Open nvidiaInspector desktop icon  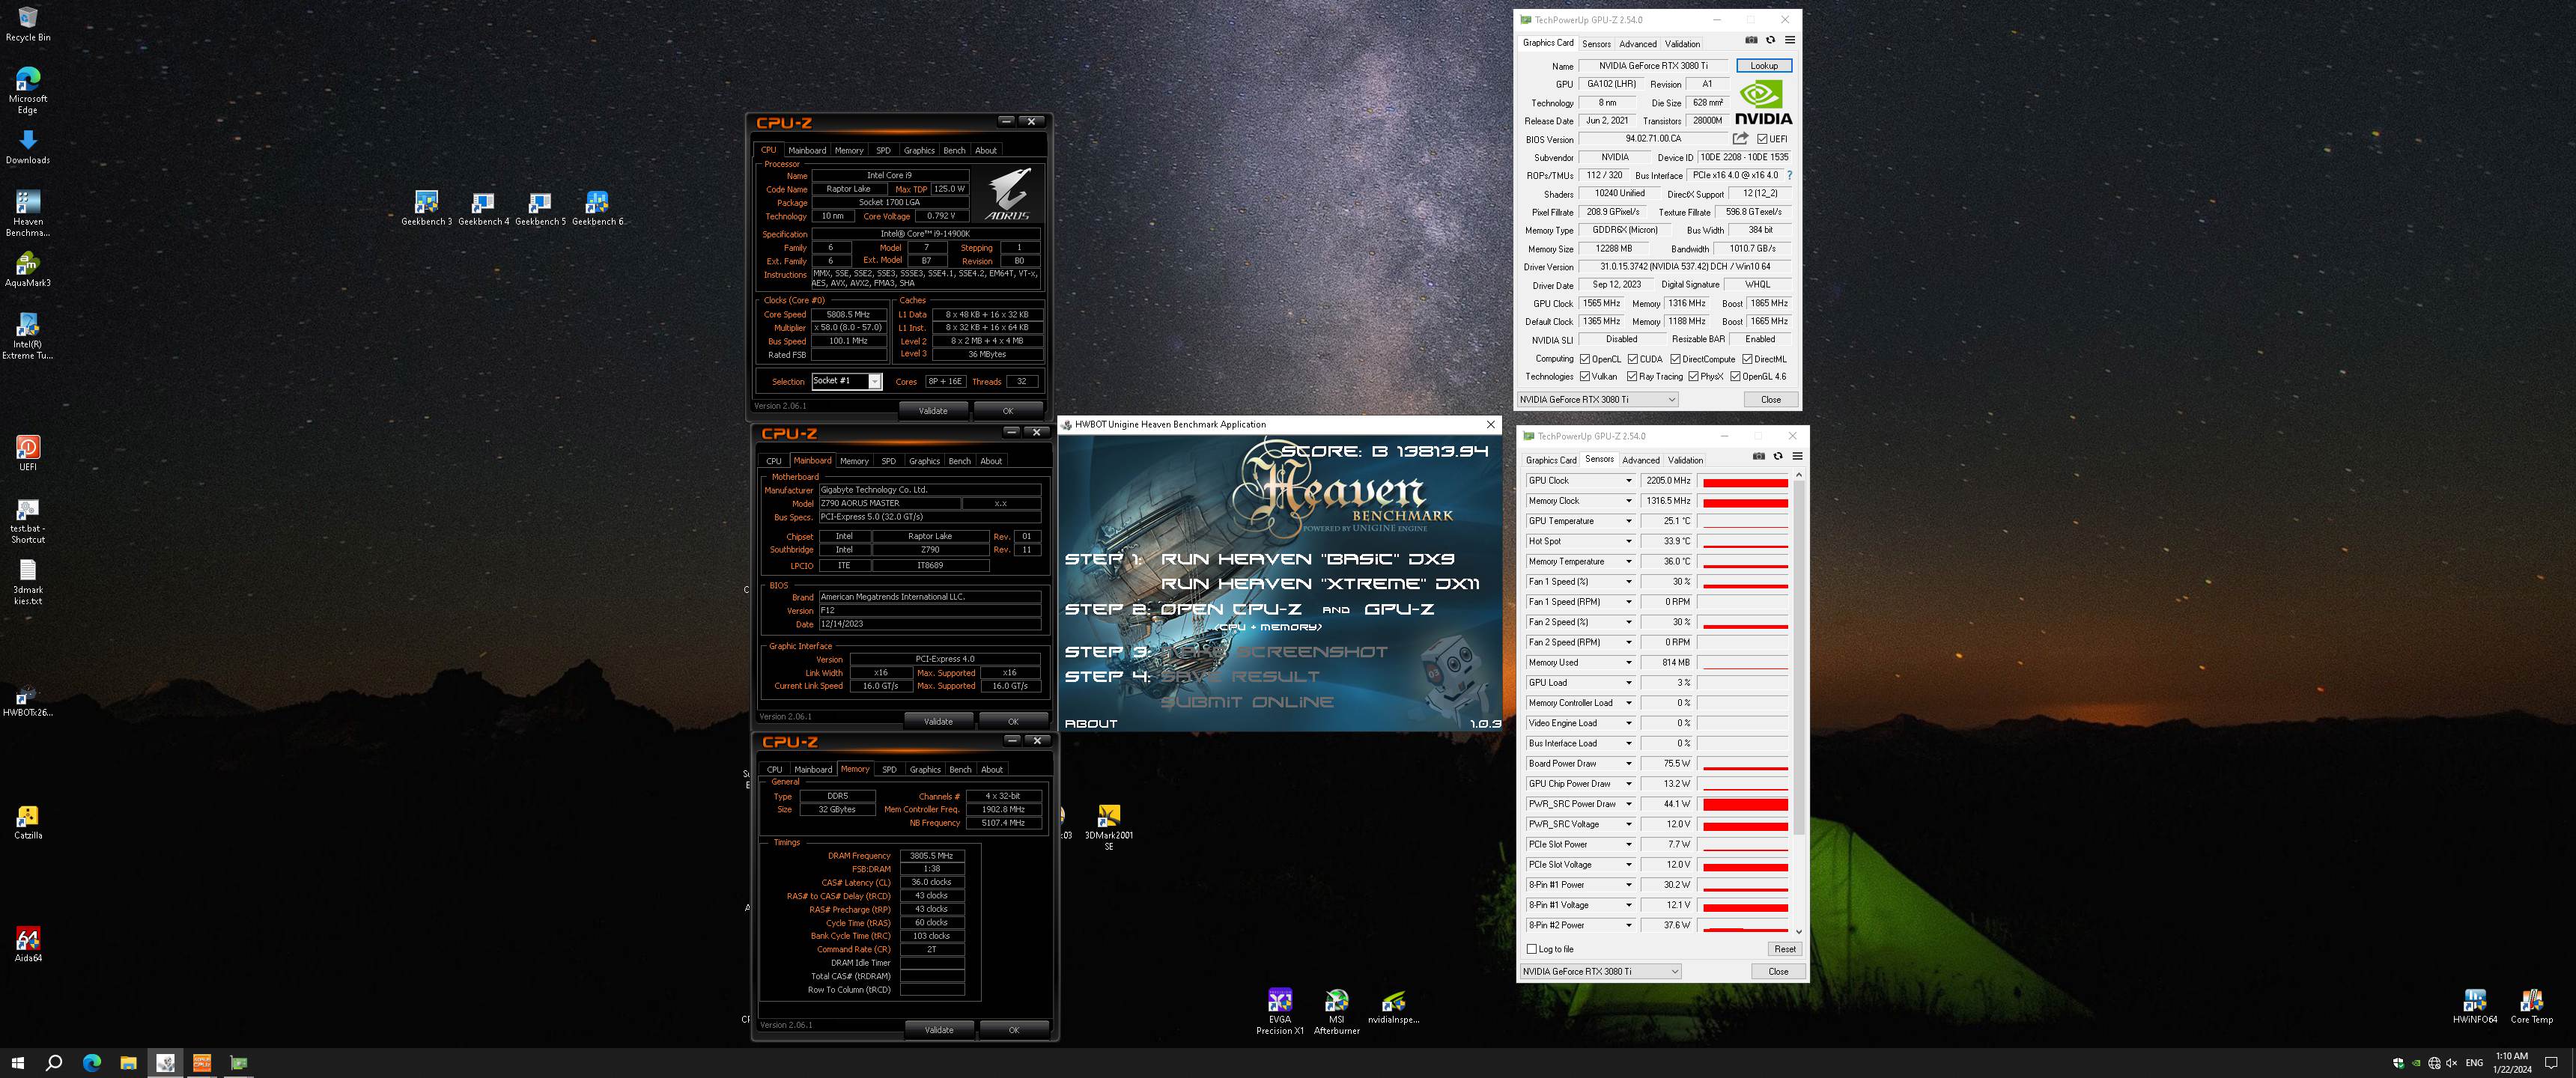[x=1394, y=1006]
